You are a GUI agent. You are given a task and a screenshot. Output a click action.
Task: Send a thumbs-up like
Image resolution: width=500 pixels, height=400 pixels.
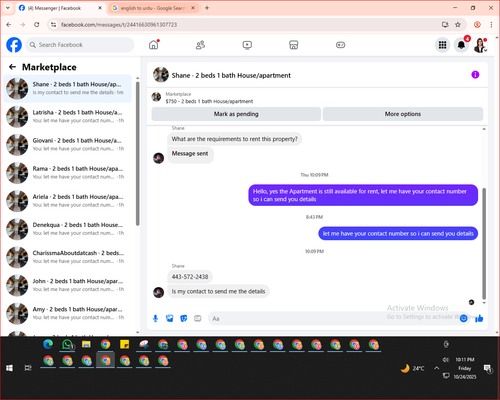coord(479,319)
